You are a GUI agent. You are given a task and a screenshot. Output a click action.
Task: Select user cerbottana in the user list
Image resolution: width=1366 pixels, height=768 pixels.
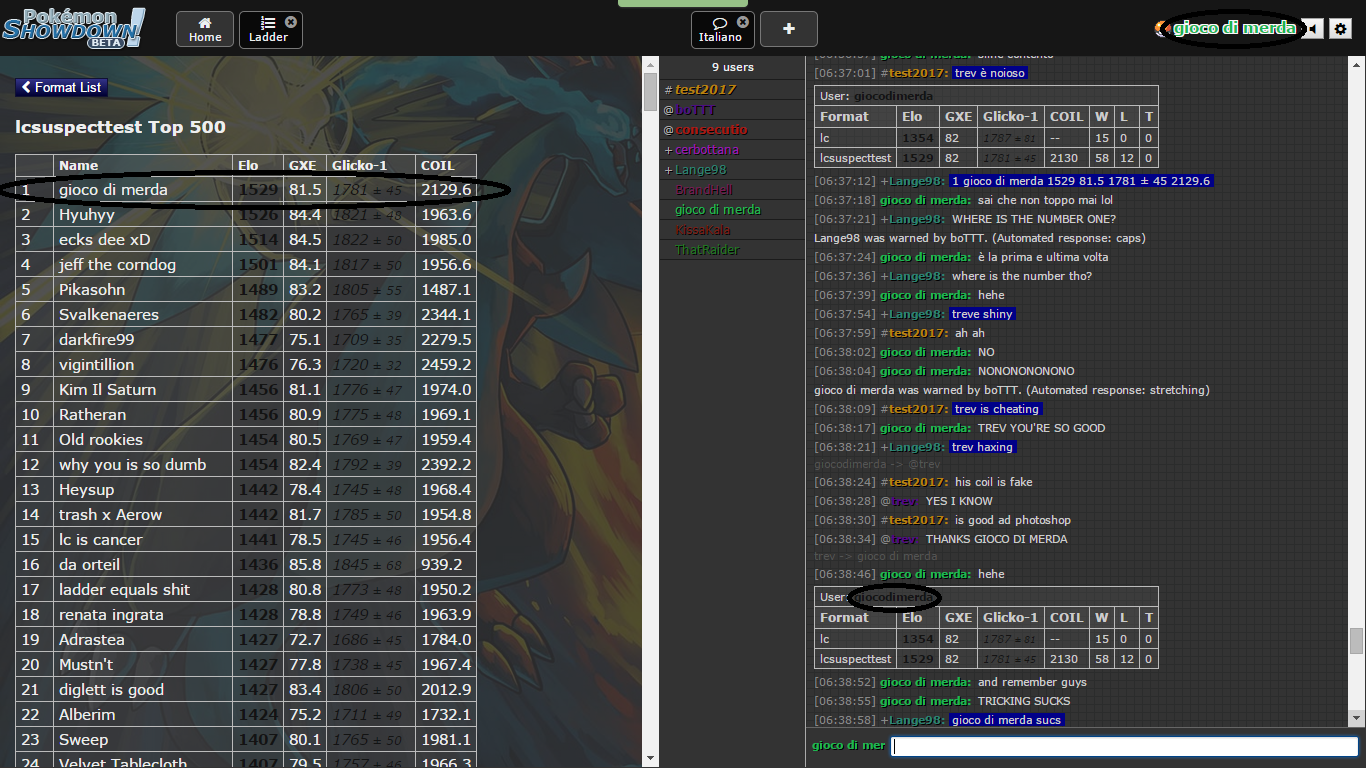pyautogui.click(x=732, y=150)
